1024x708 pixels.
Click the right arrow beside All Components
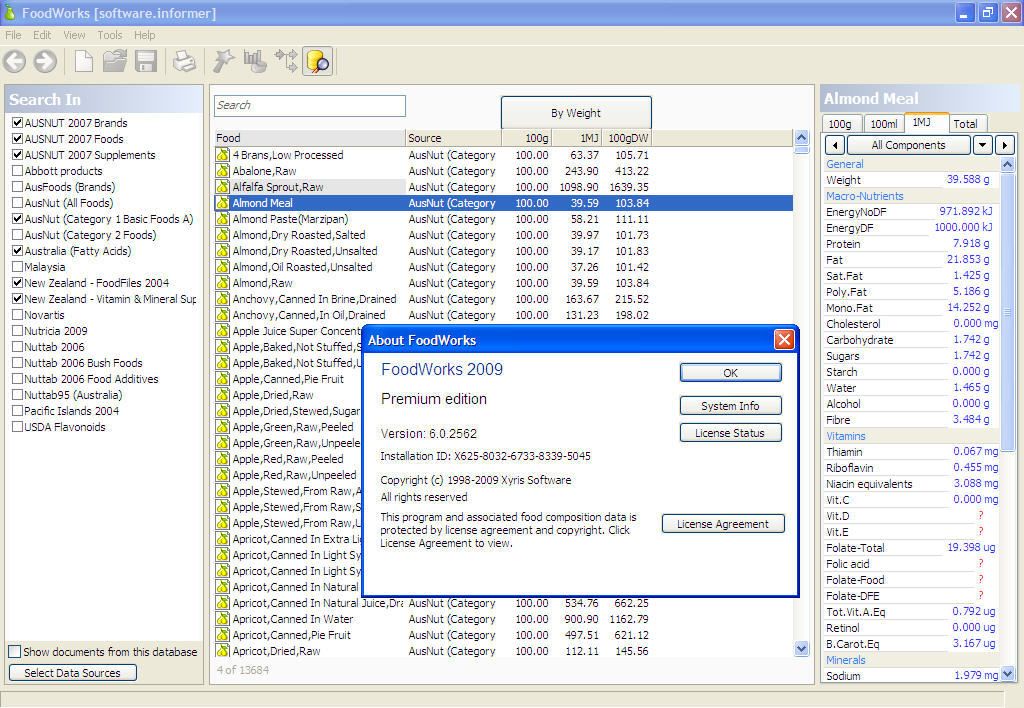[1005, 145]
